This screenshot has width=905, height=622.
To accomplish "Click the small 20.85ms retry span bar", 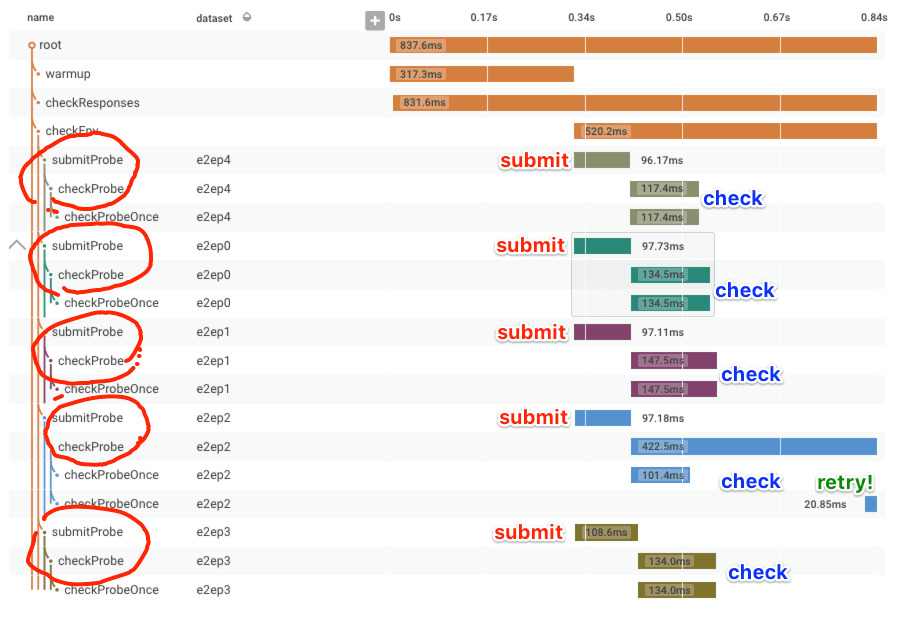I will click(872, 504).
